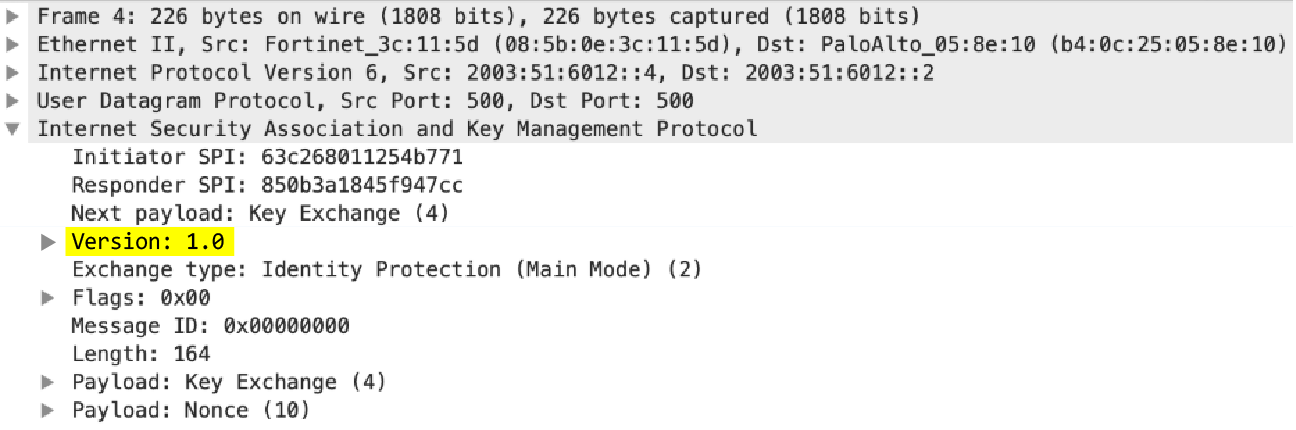
Task: Expand Payload: Key Exchange (4) triangle
Action: (x=46, y=382)
